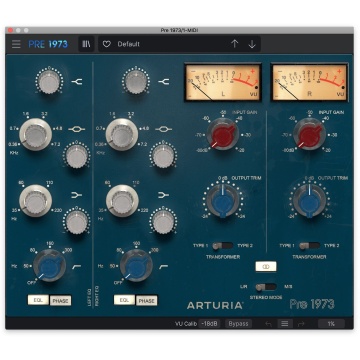Undo last change with left arrow
Viewport: 360px width, 360px height.
(268, 324)
